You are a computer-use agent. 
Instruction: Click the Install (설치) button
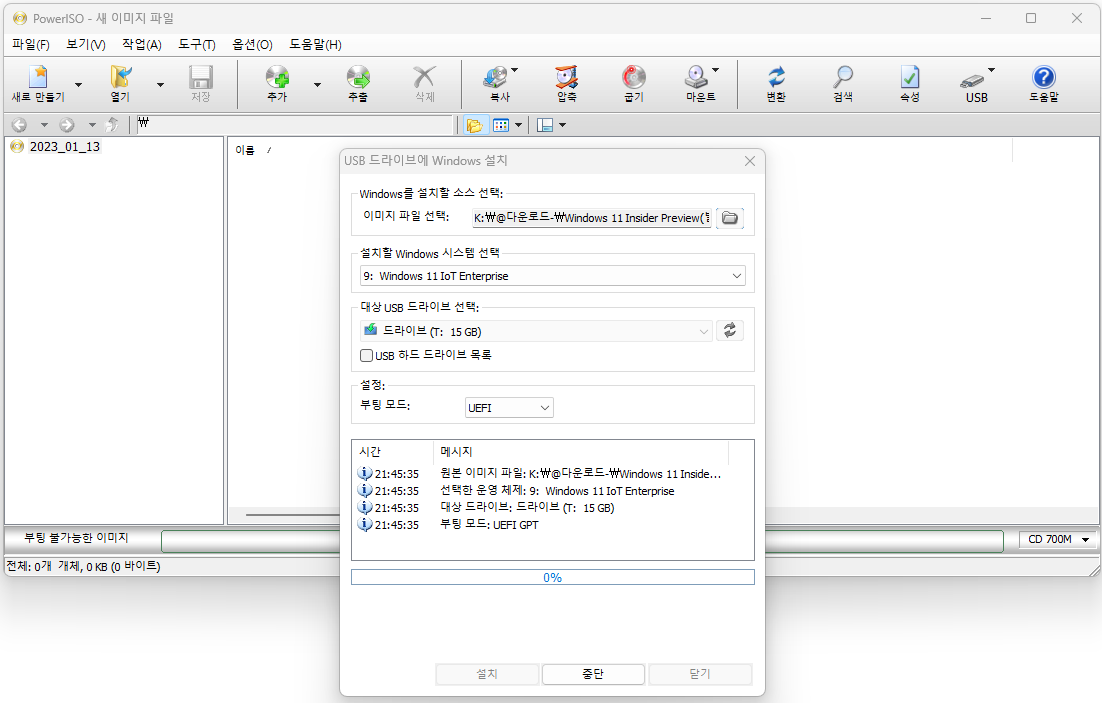487,673
